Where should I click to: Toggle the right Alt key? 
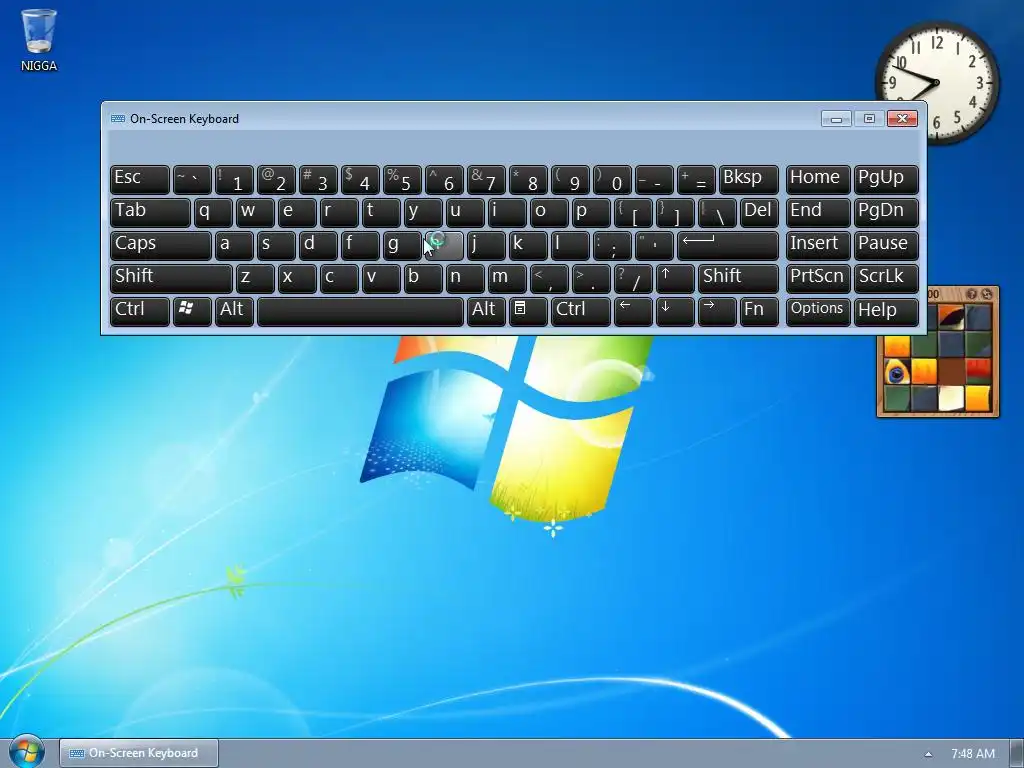pos(486,311)
